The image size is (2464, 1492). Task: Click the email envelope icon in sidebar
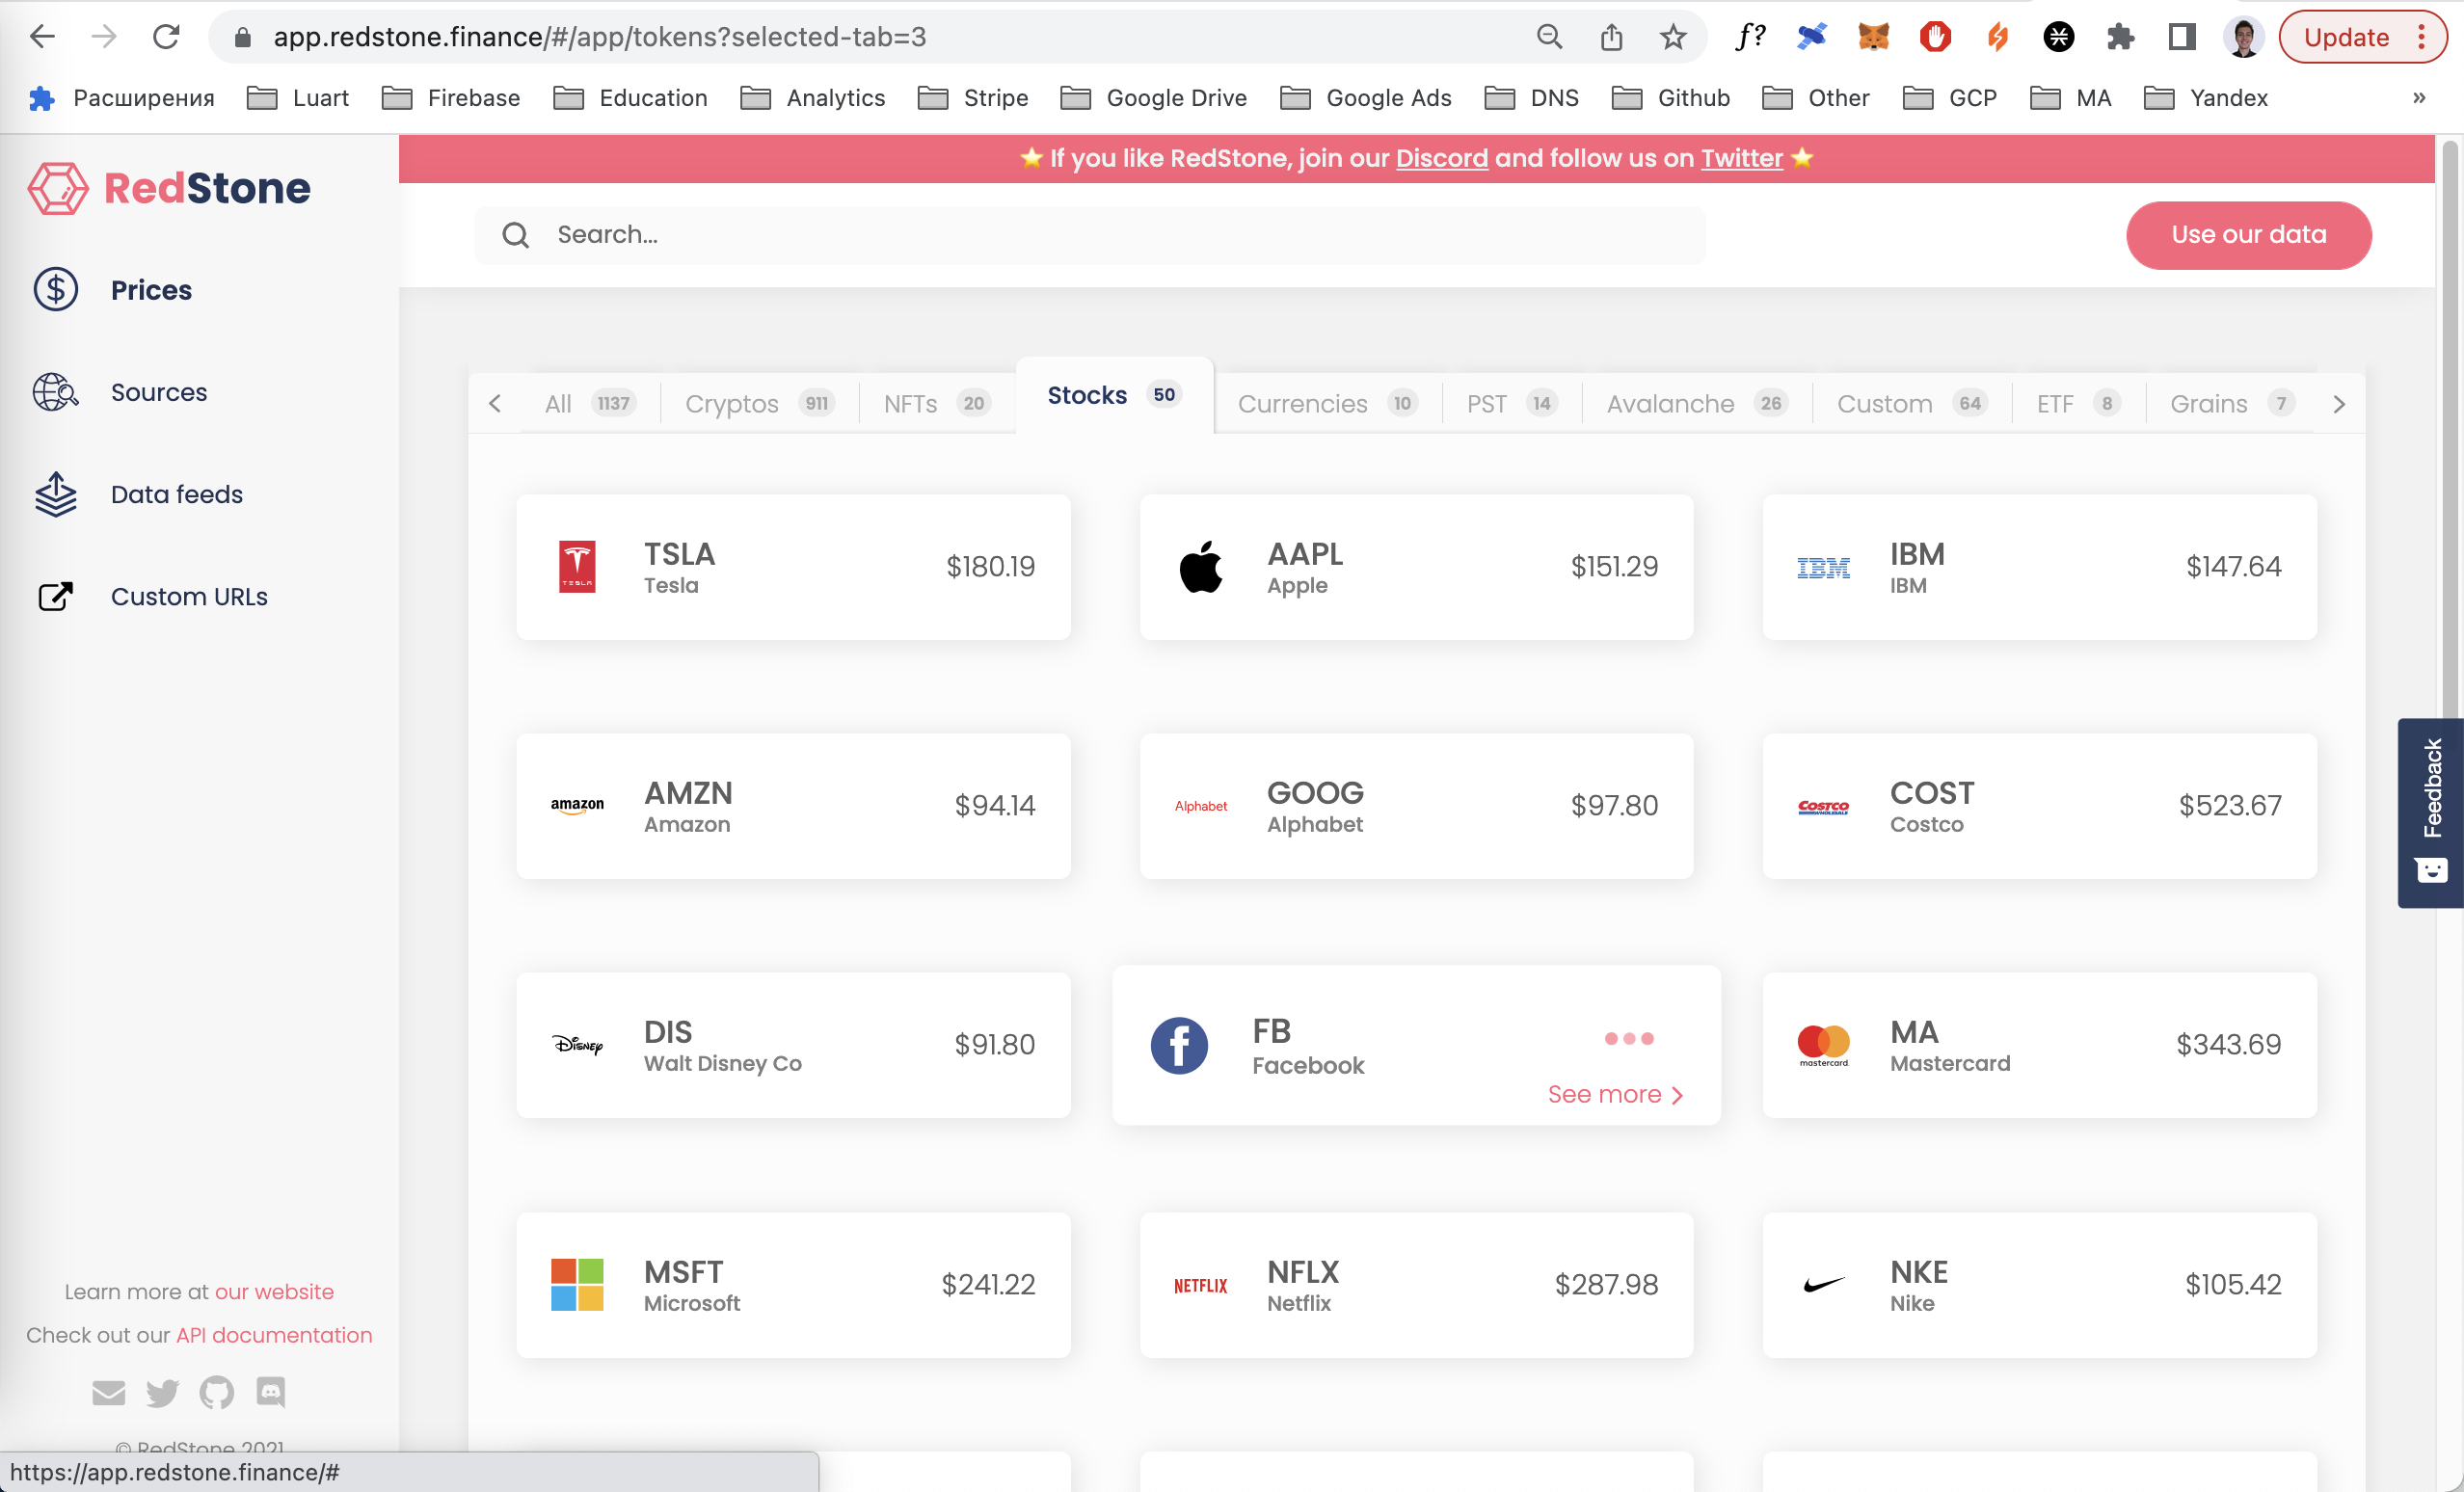click(108, 1391)
